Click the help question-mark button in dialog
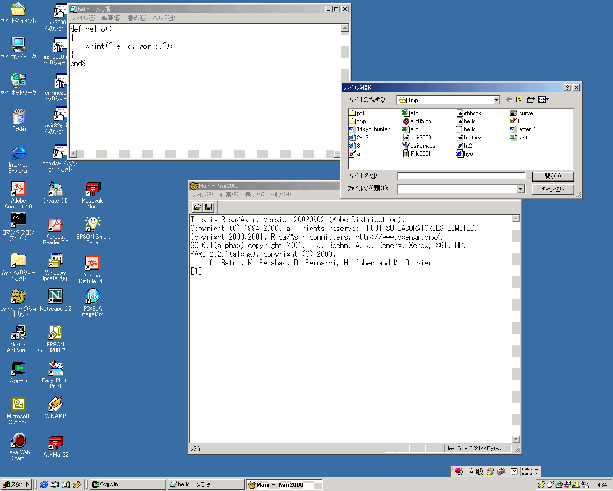613x491 pixels. [x=568, y=88]
